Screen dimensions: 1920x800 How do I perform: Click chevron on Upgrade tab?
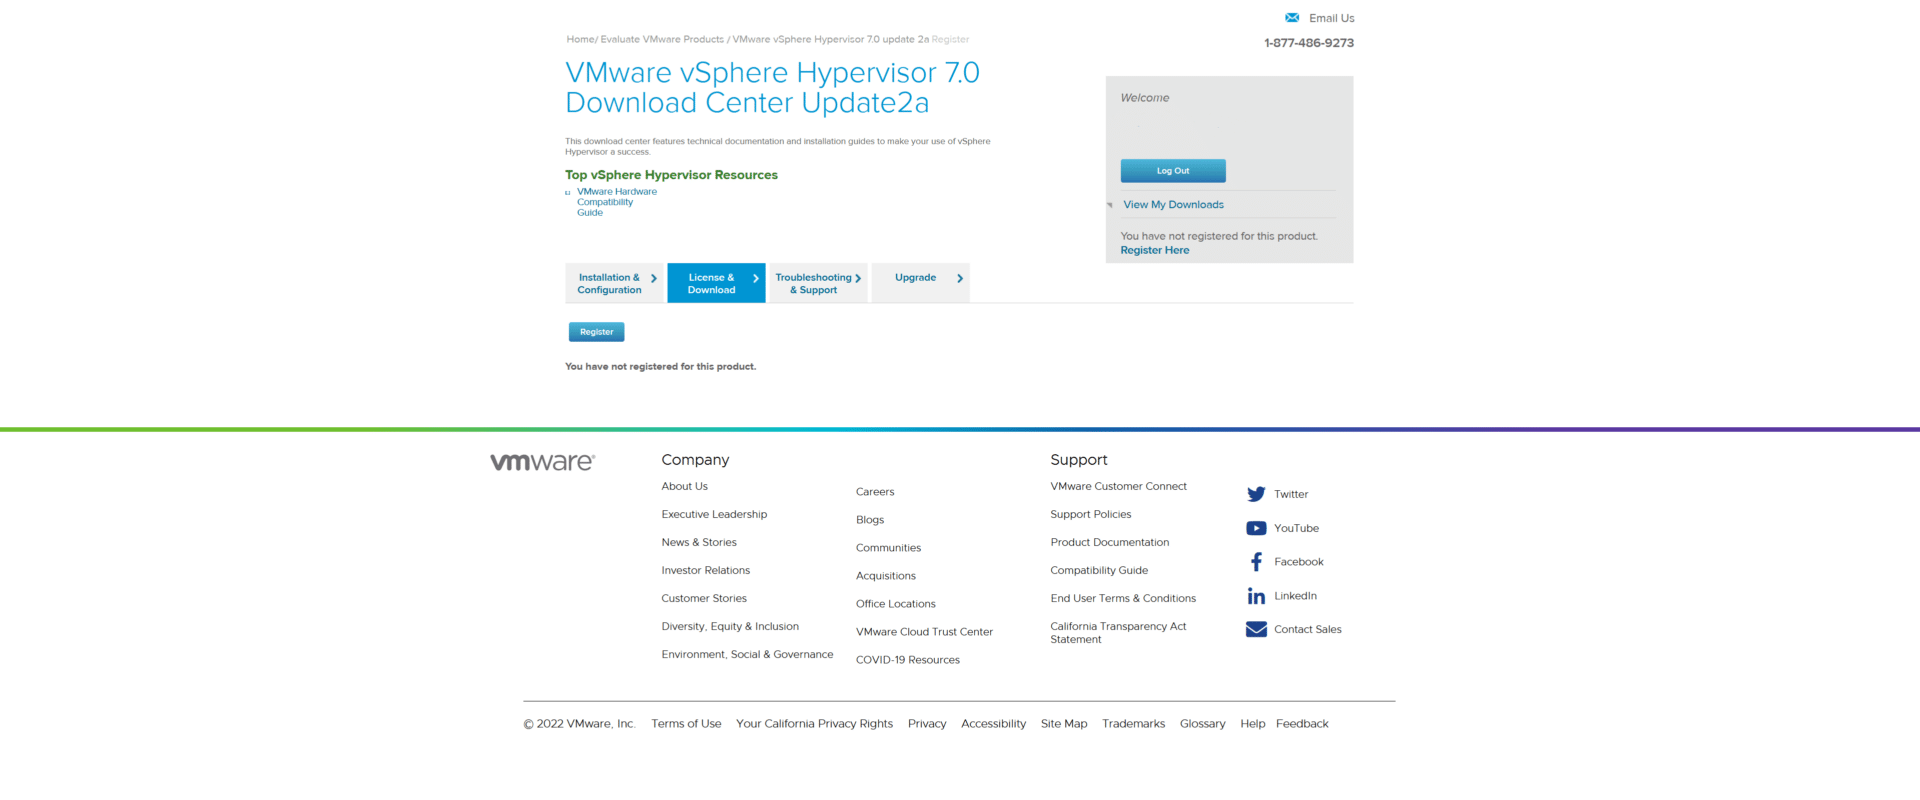click(960, 279)
